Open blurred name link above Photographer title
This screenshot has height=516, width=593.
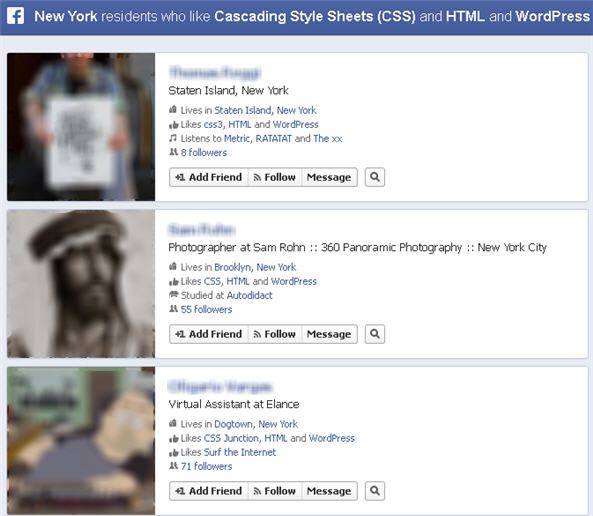pos(202,229)
